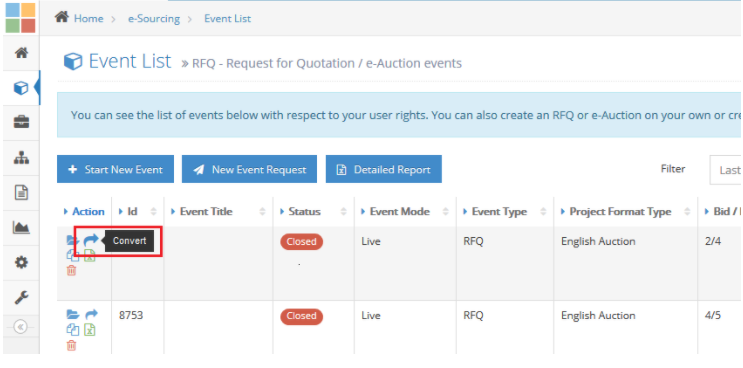Image resolution: width=743 pixels, height=368 pixels.
Task: Click the Convert arrow icon in first row
Action: coord(91,240)
